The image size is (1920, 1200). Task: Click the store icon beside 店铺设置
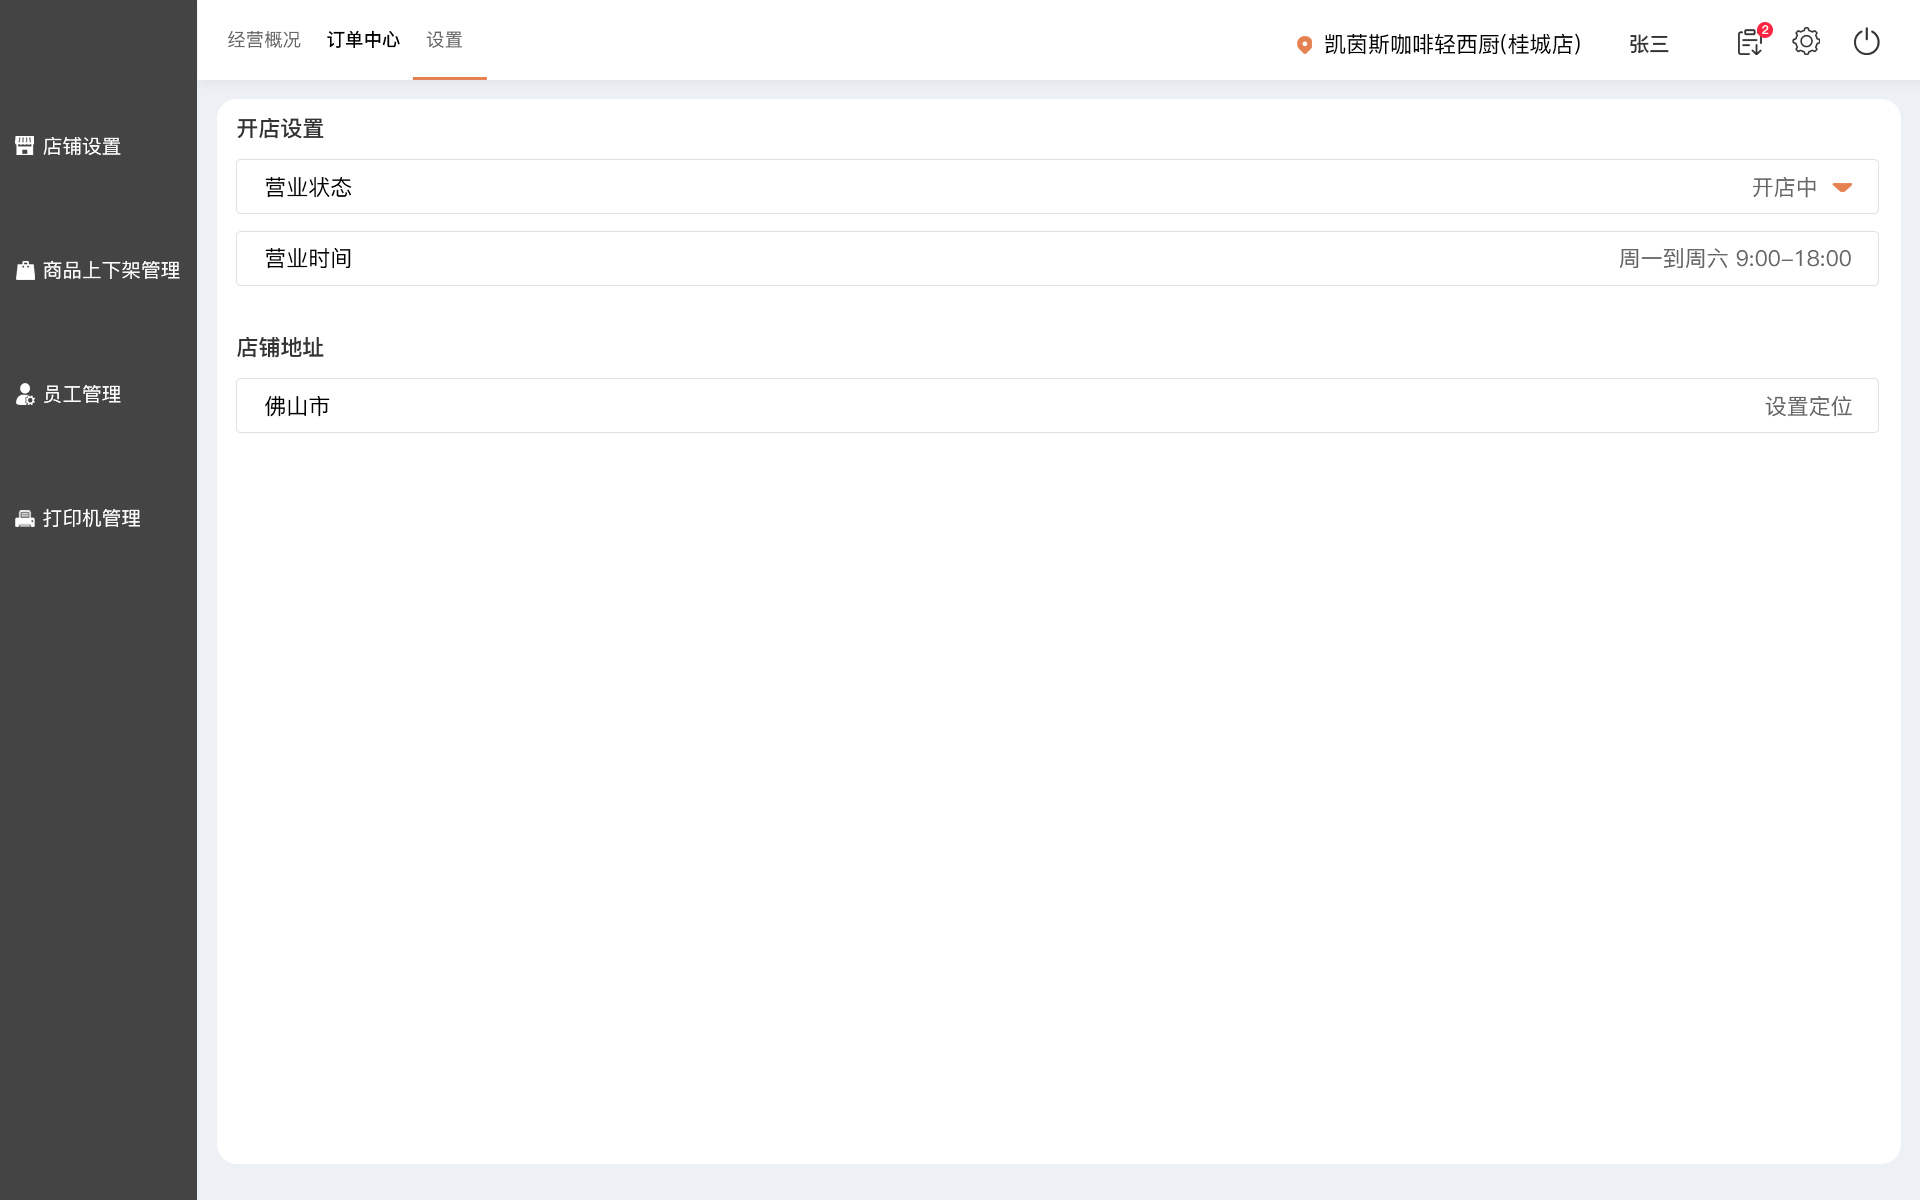[25, 146]
